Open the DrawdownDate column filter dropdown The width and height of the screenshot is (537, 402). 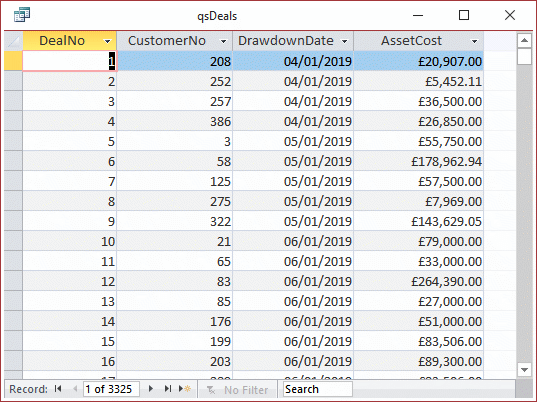tap(345, 41)
